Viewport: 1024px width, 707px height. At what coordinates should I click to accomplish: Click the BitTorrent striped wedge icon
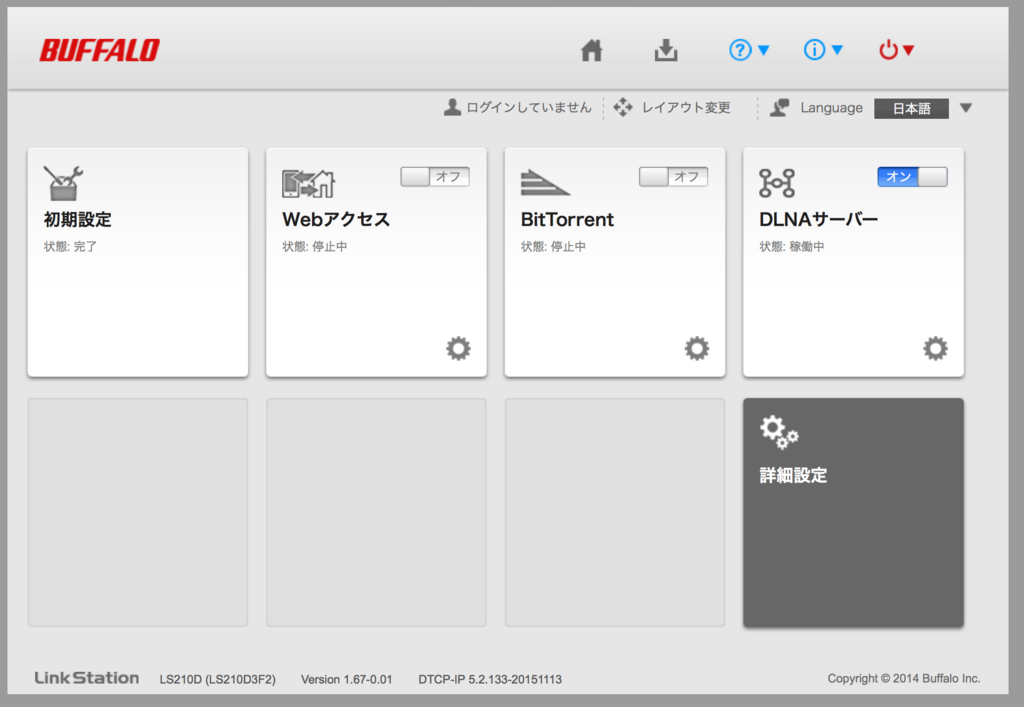(x=545, y=183)
